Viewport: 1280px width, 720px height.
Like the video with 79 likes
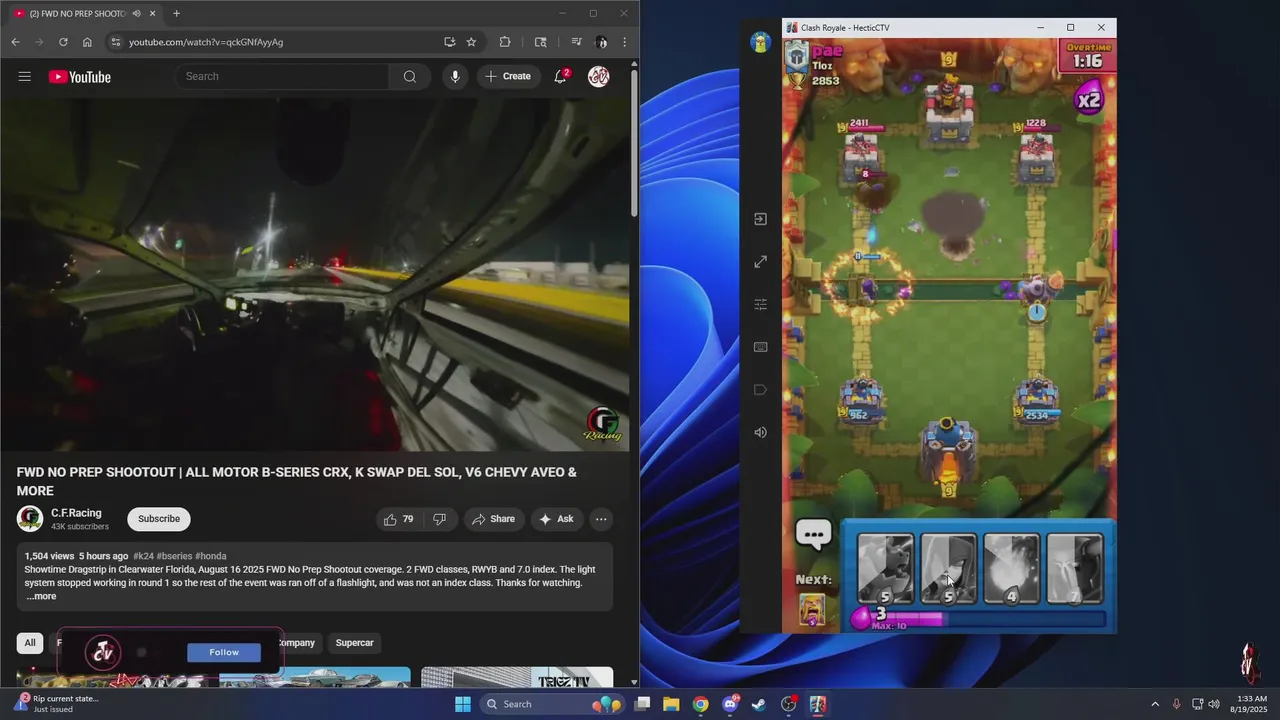(398, 519)
